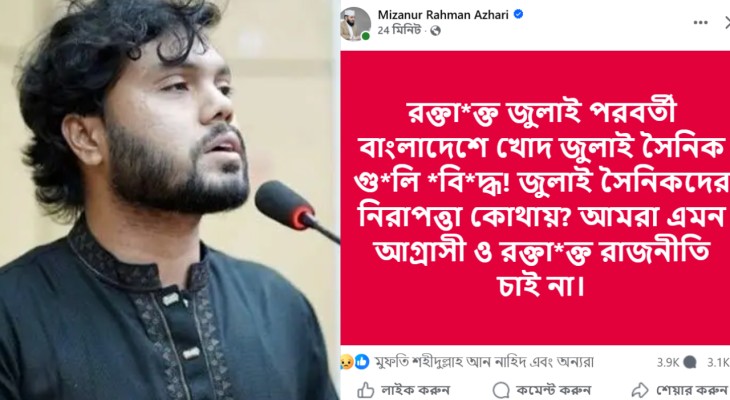Click the শেয়ার করুন button text
The image size is (730, 400).
[x=693, y=390]
